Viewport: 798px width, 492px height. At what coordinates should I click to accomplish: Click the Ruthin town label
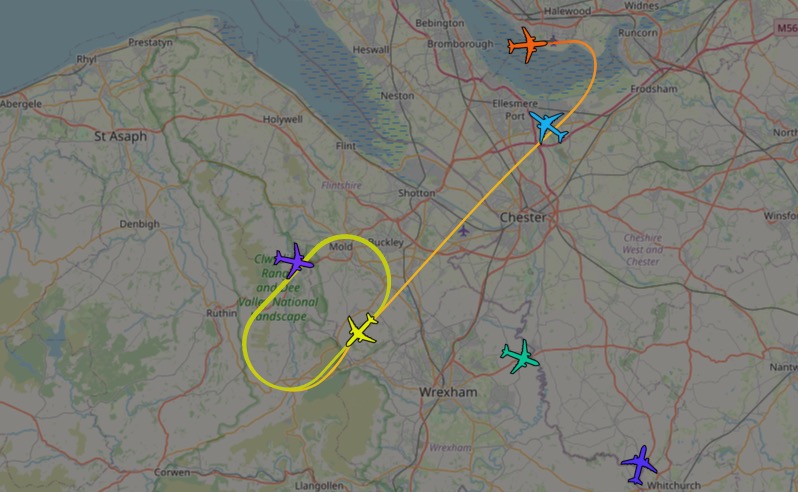click(x=221, y=313)
